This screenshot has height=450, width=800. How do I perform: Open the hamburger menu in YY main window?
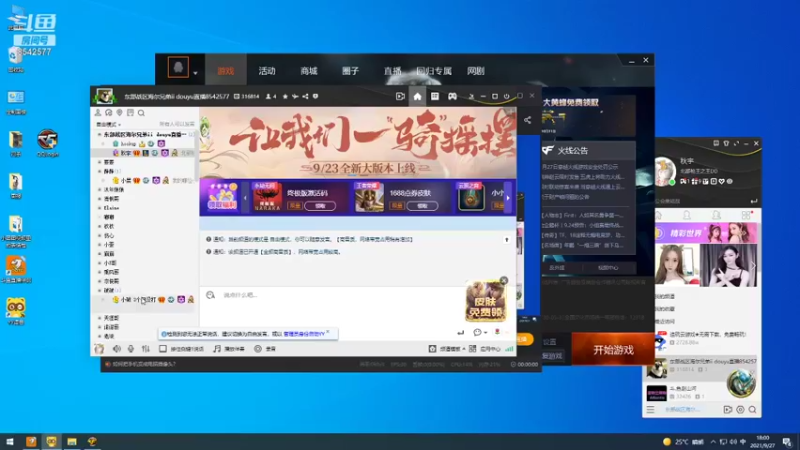[x=651, y=410]
